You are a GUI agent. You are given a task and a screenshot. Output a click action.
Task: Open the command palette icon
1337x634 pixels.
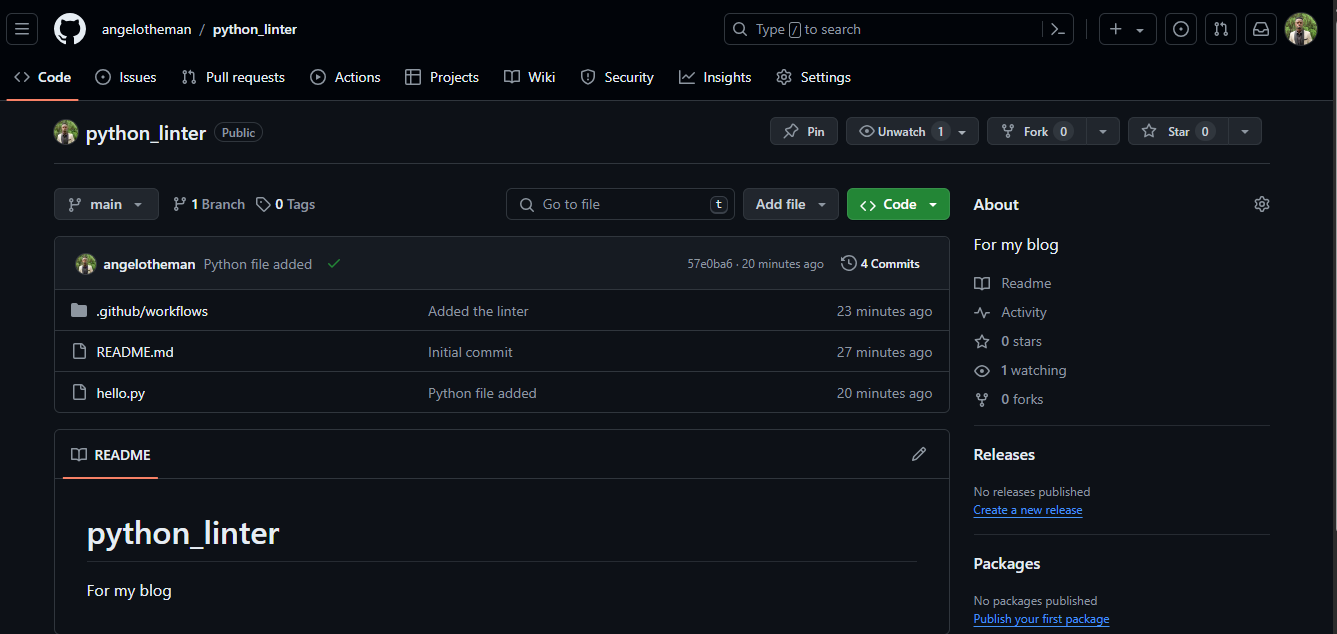coord(1057,29)
